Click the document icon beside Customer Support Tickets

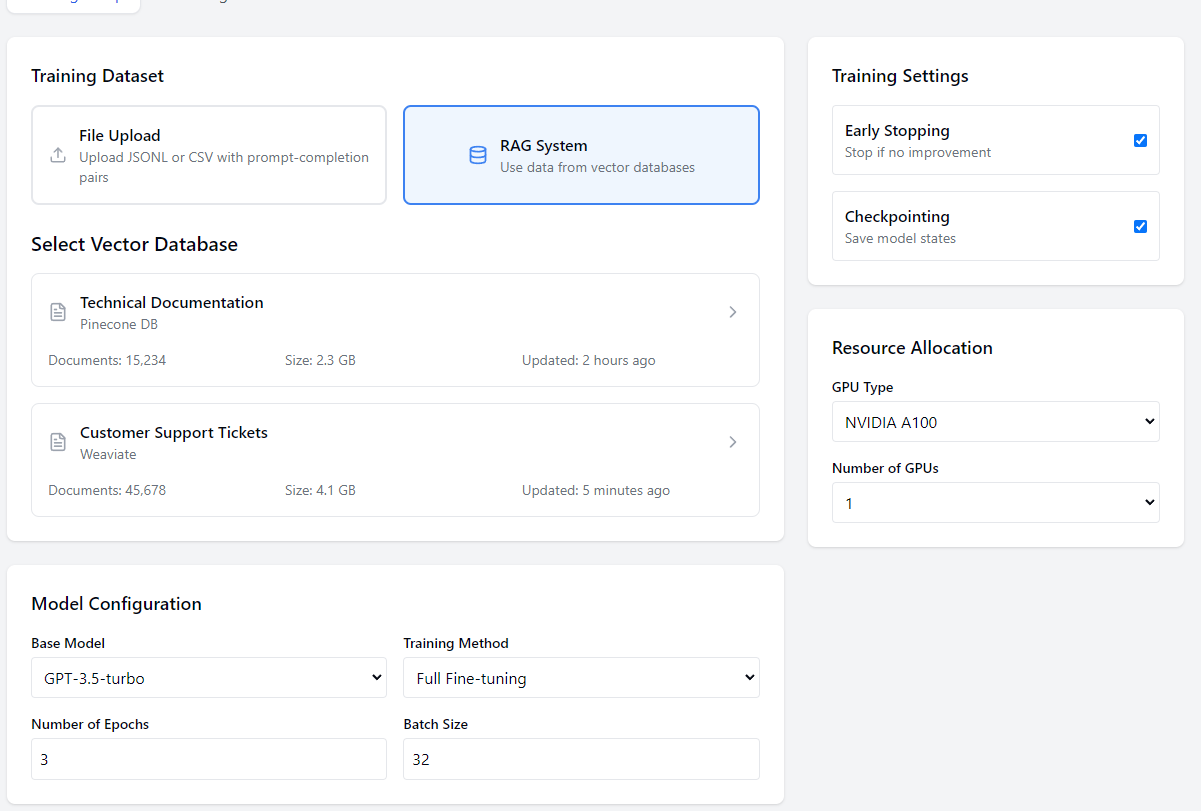pos(58,442)
